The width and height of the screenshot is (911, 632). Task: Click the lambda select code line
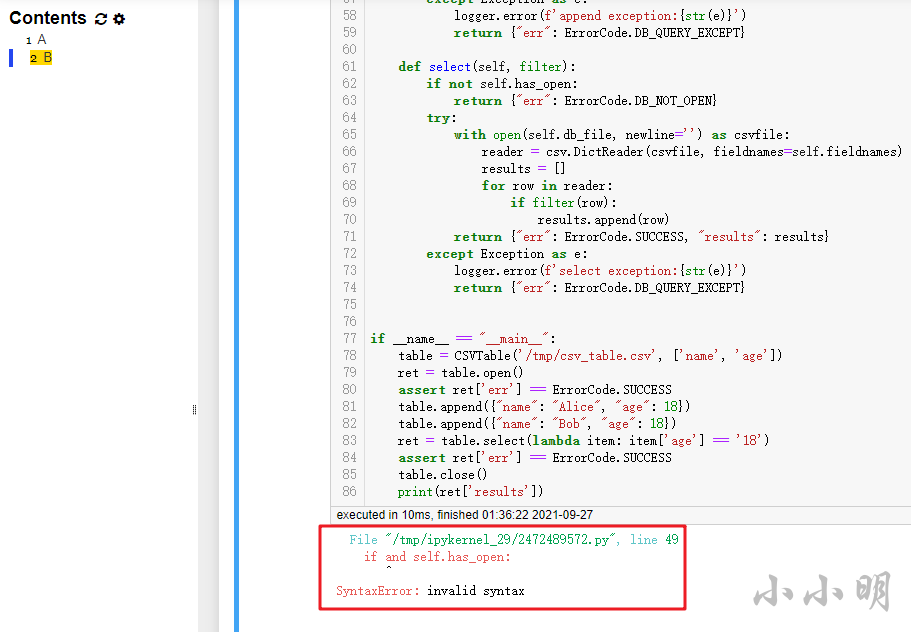pyautogui.click(x=583, y=440)
